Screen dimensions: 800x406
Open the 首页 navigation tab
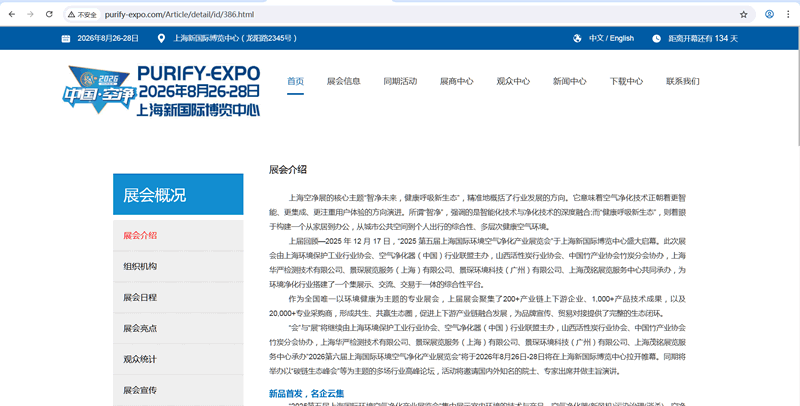point(295,81)
